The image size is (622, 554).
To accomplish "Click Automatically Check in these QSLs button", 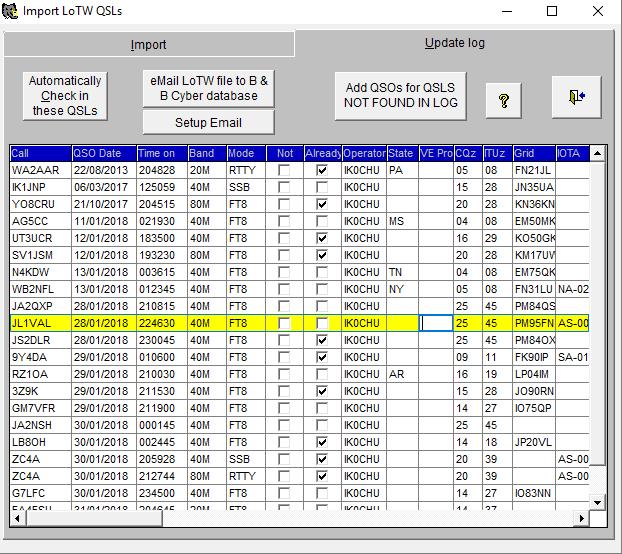I will [65, 96].
